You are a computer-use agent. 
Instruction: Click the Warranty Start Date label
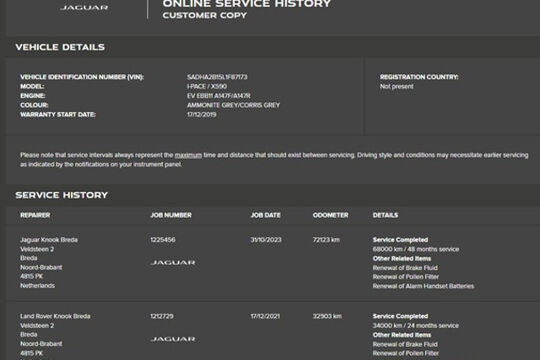pos(58,114)
